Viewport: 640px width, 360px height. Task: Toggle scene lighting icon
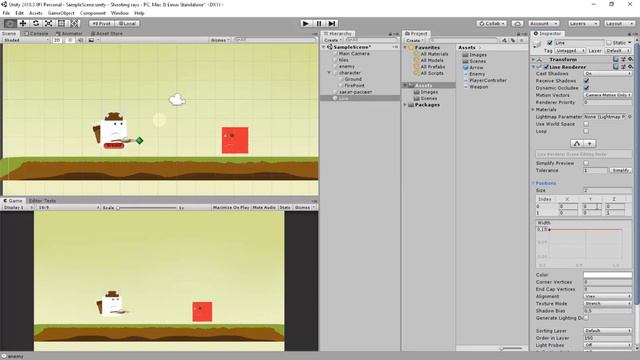tap(70, 40)
